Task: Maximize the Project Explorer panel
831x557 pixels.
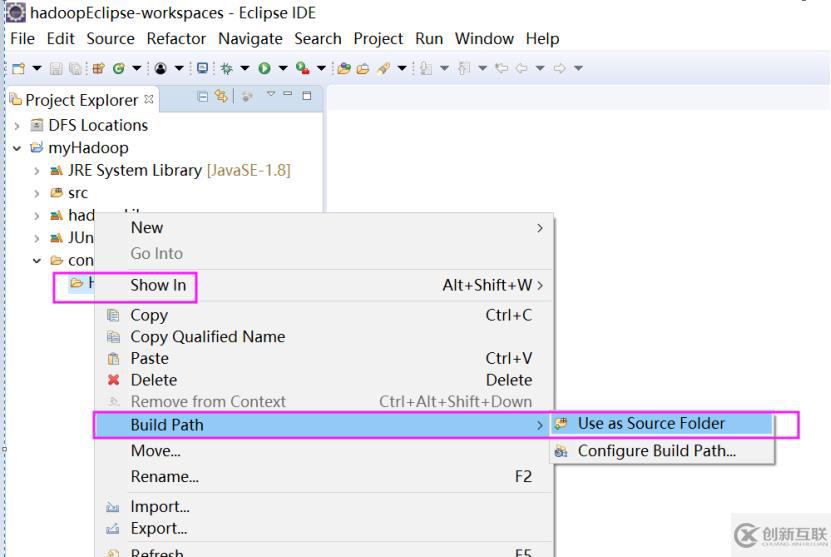Action: point(307,96)
